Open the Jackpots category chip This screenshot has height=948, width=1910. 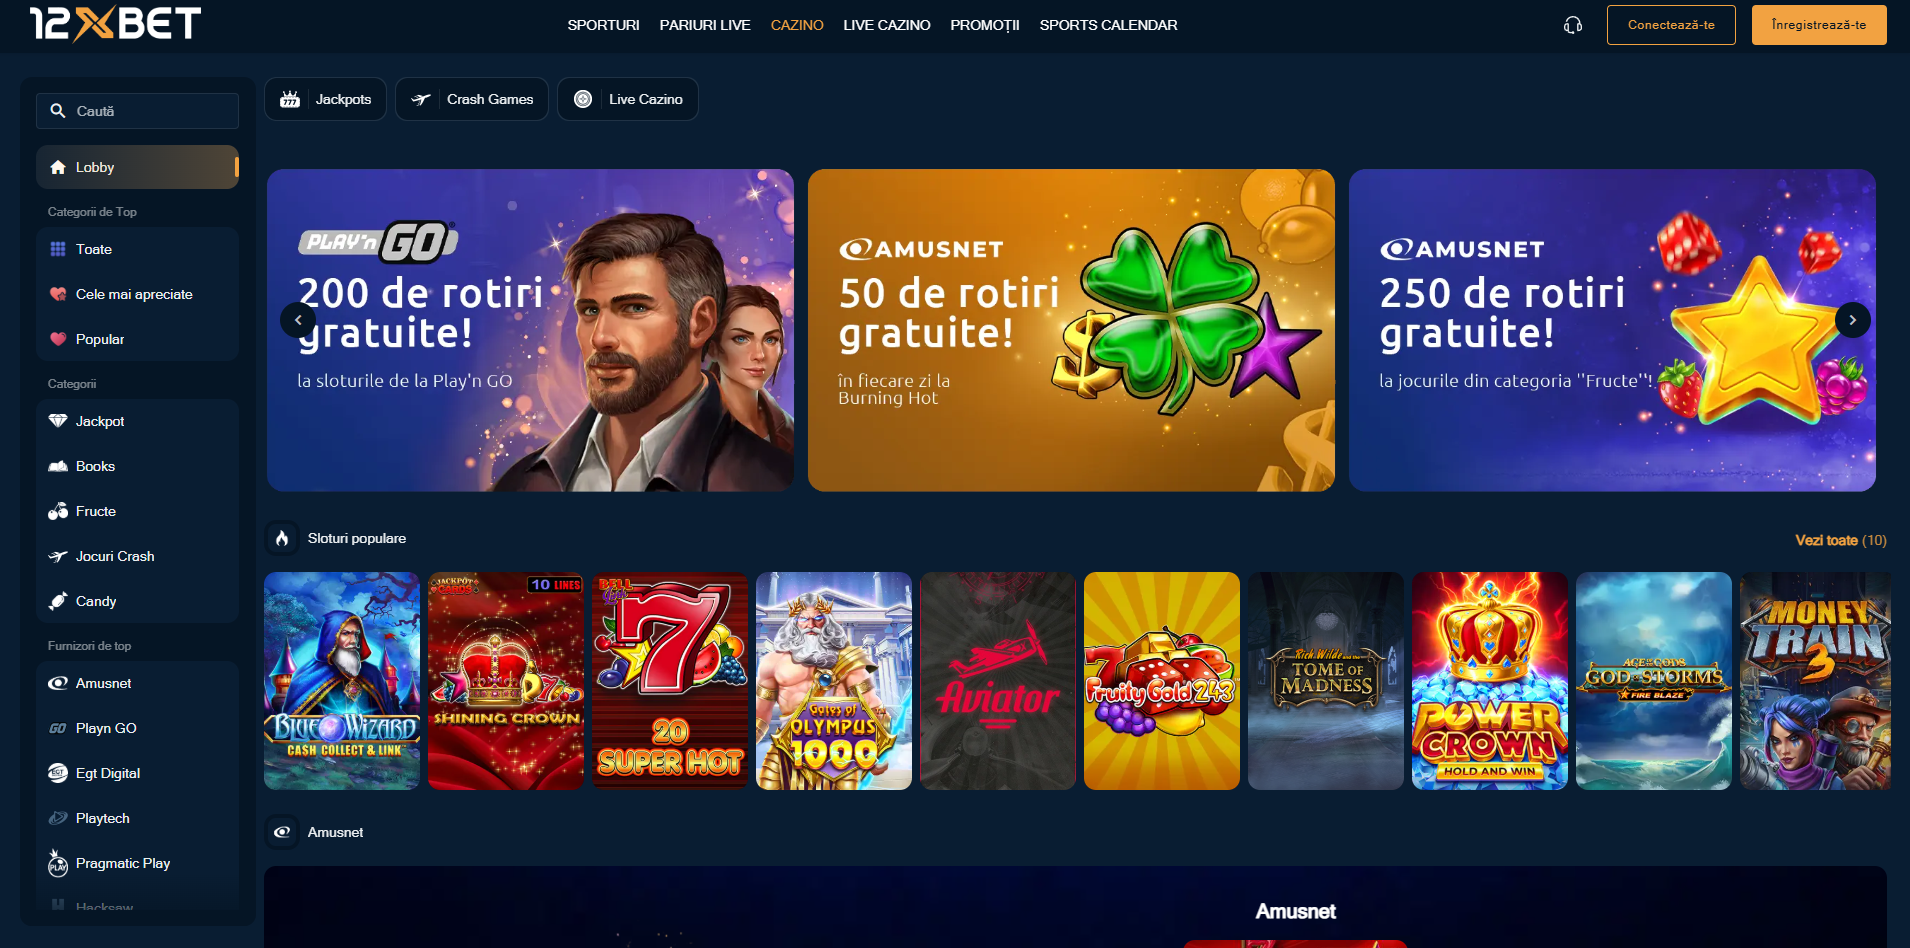(x=325, y=99)
